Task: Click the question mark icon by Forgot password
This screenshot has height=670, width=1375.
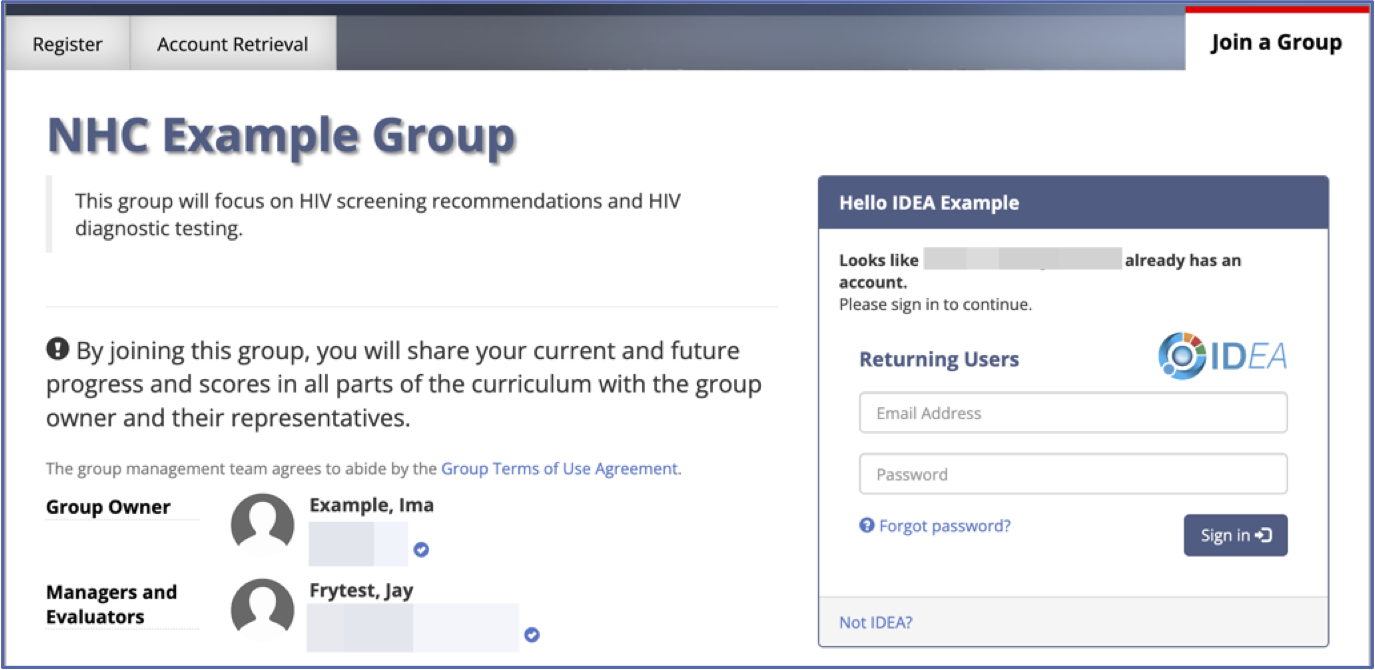Action: (867, 525)
